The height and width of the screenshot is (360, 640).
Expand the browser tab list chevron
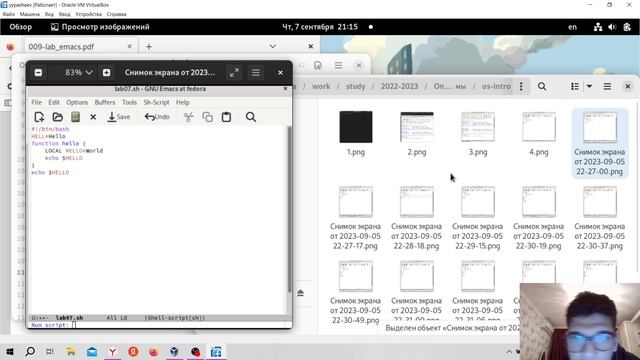point(273,47)
